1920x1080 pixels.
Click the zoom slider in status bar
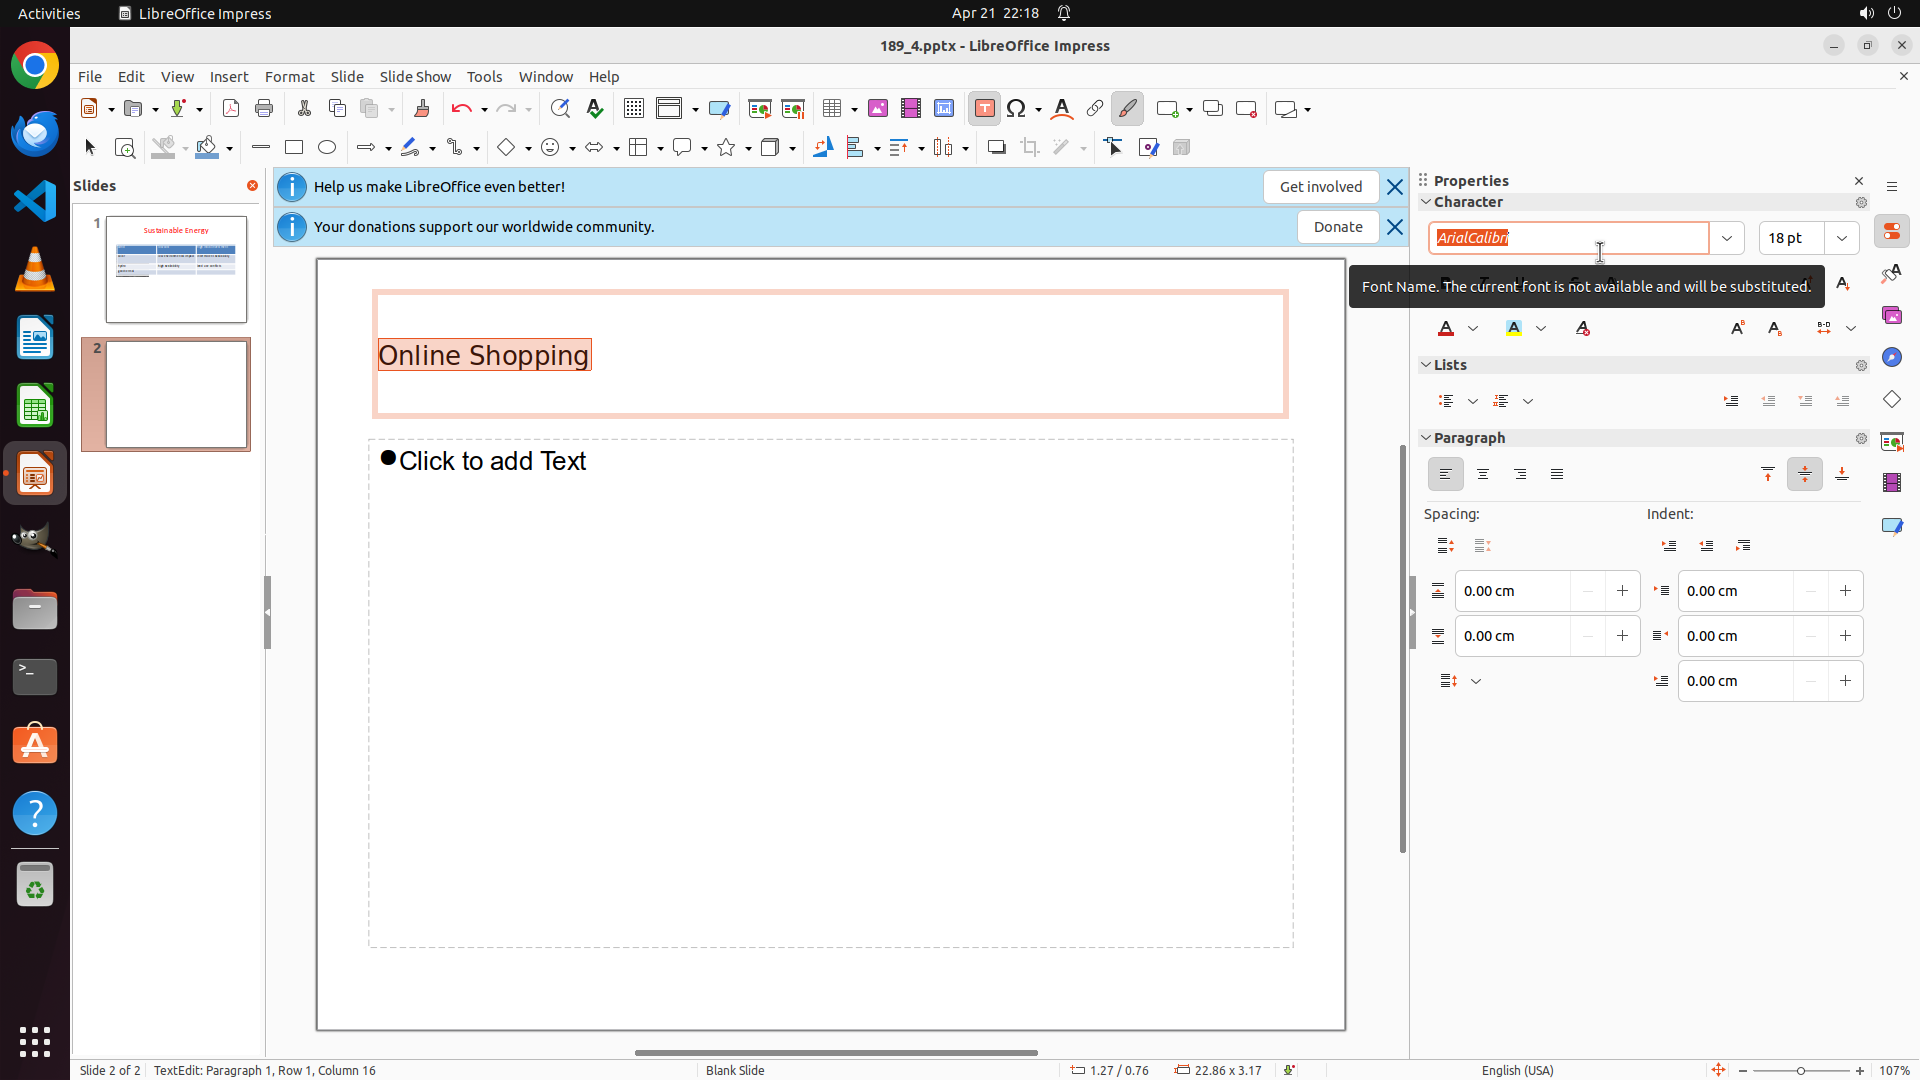coord(1801,1071)
